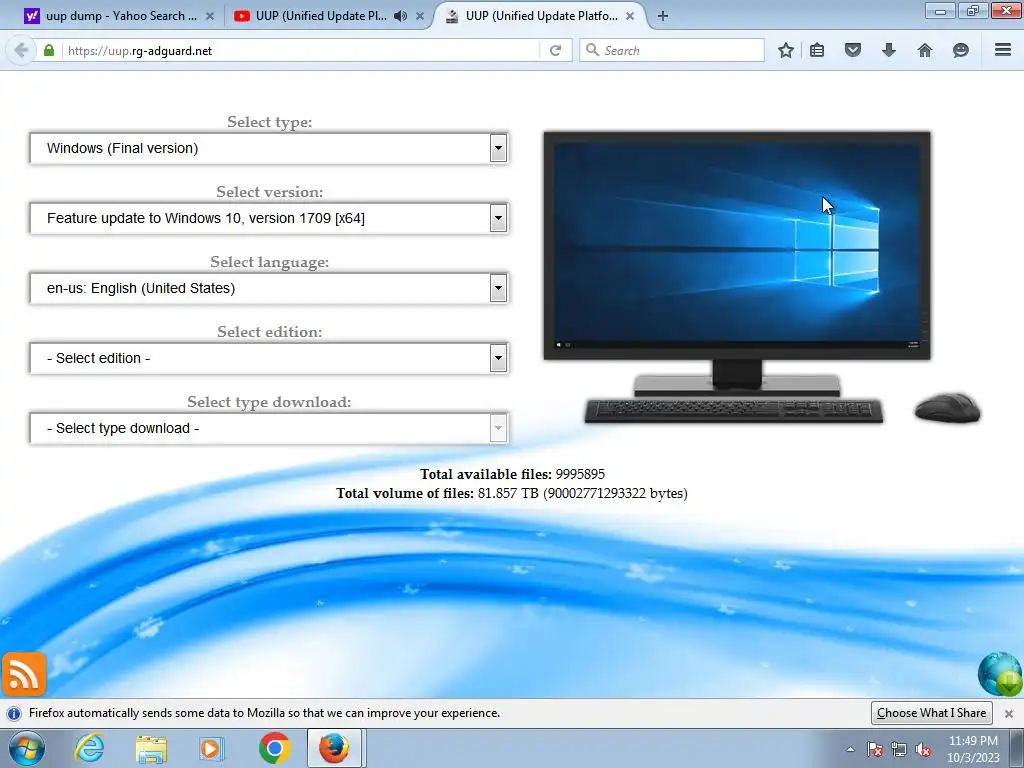Open the Select type download dropdown
This screenshot has width=1024, height=768.
(268, 428)
